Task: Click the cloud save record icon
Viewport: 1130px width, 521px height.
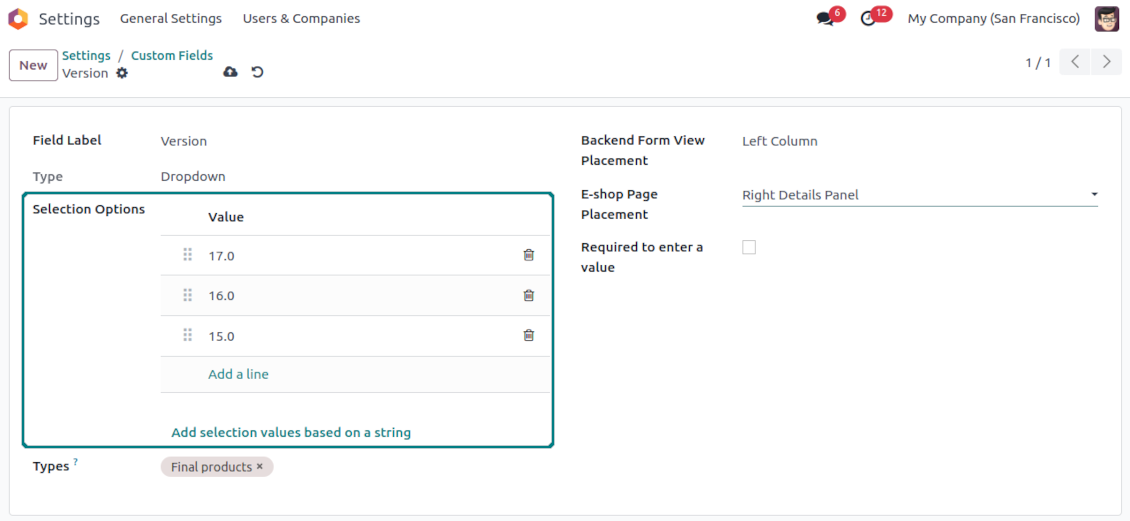Action: (230, 72)
